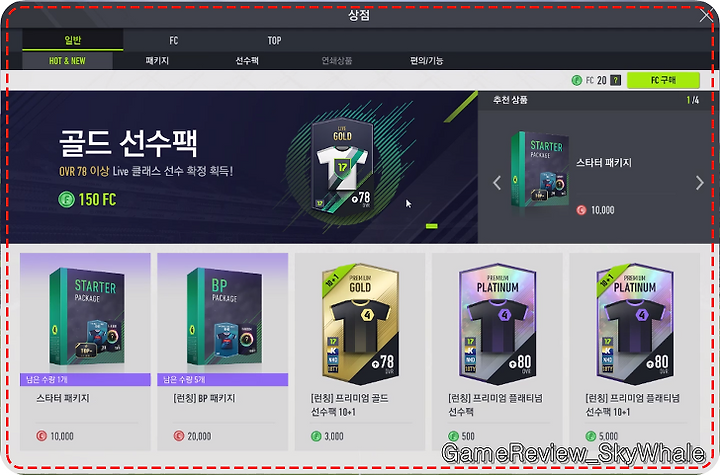Close the shop window with X
The width and height of the screenshot is (720, 475).
coord(706,16)
